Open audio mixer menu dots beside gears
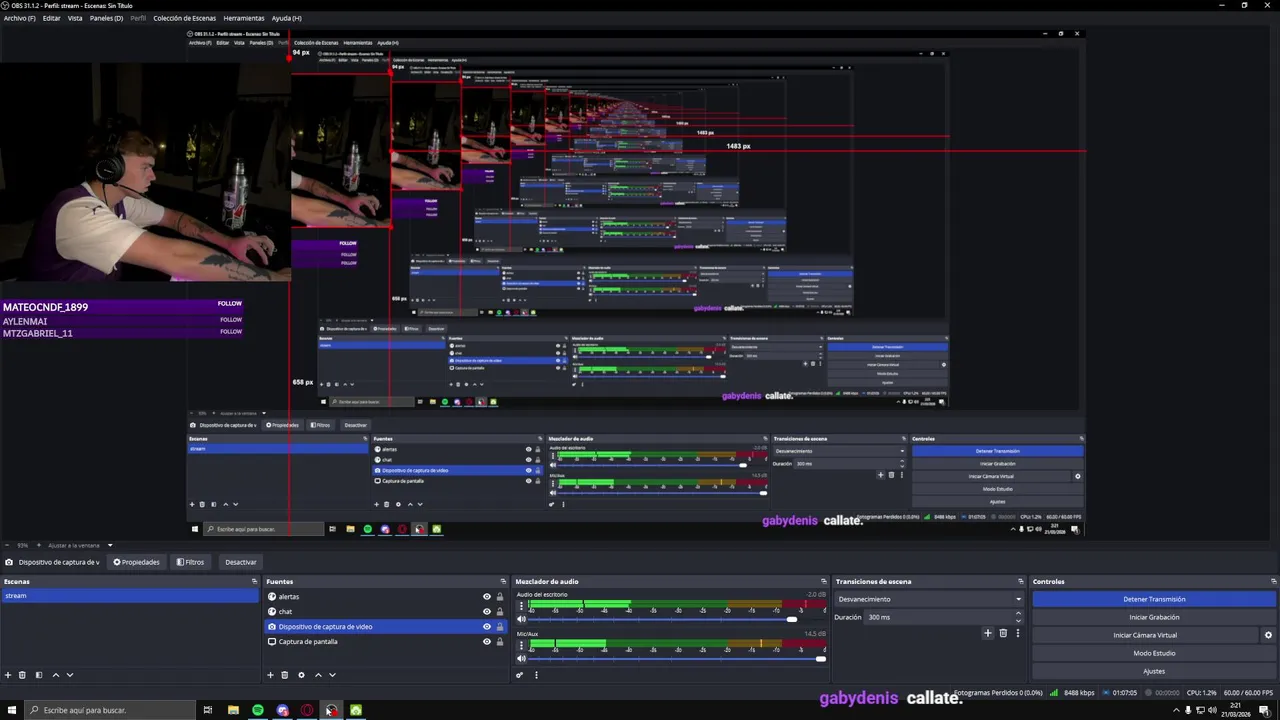1280x720 pixels. point(536,675)
